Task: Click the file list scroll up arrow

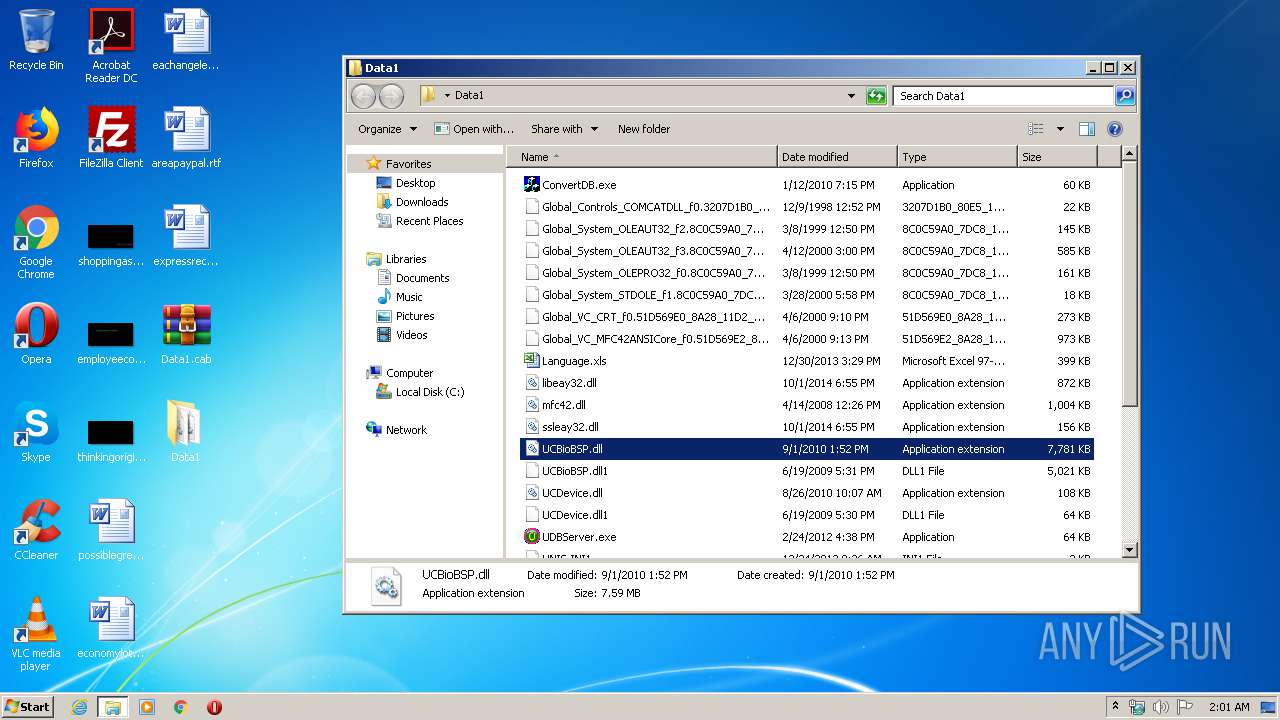Action: (x=1129, y=154)
